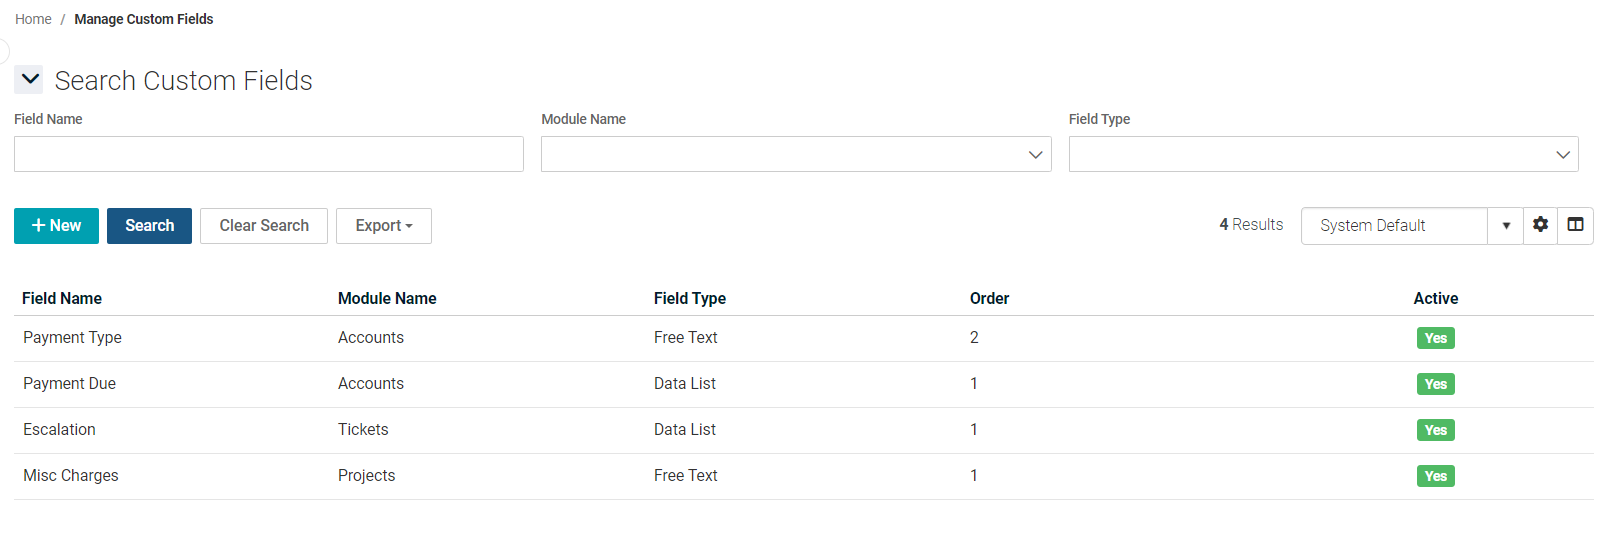The image size is (1617, 553).
Task: Click the Export dropdown button
Action: coord(383,226)
